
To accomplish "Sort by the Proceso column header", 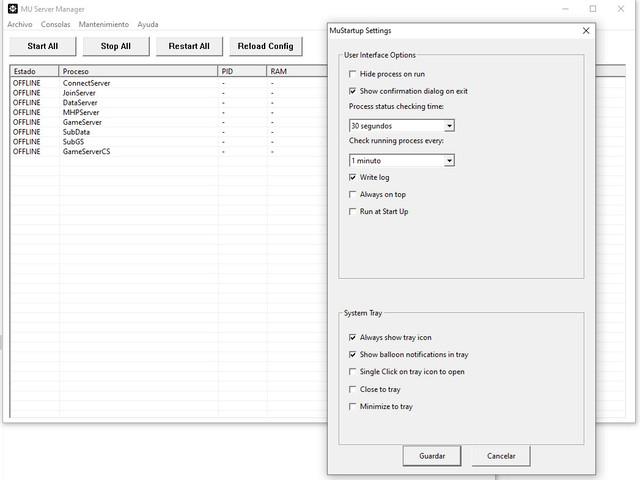I will coord(138,71).
